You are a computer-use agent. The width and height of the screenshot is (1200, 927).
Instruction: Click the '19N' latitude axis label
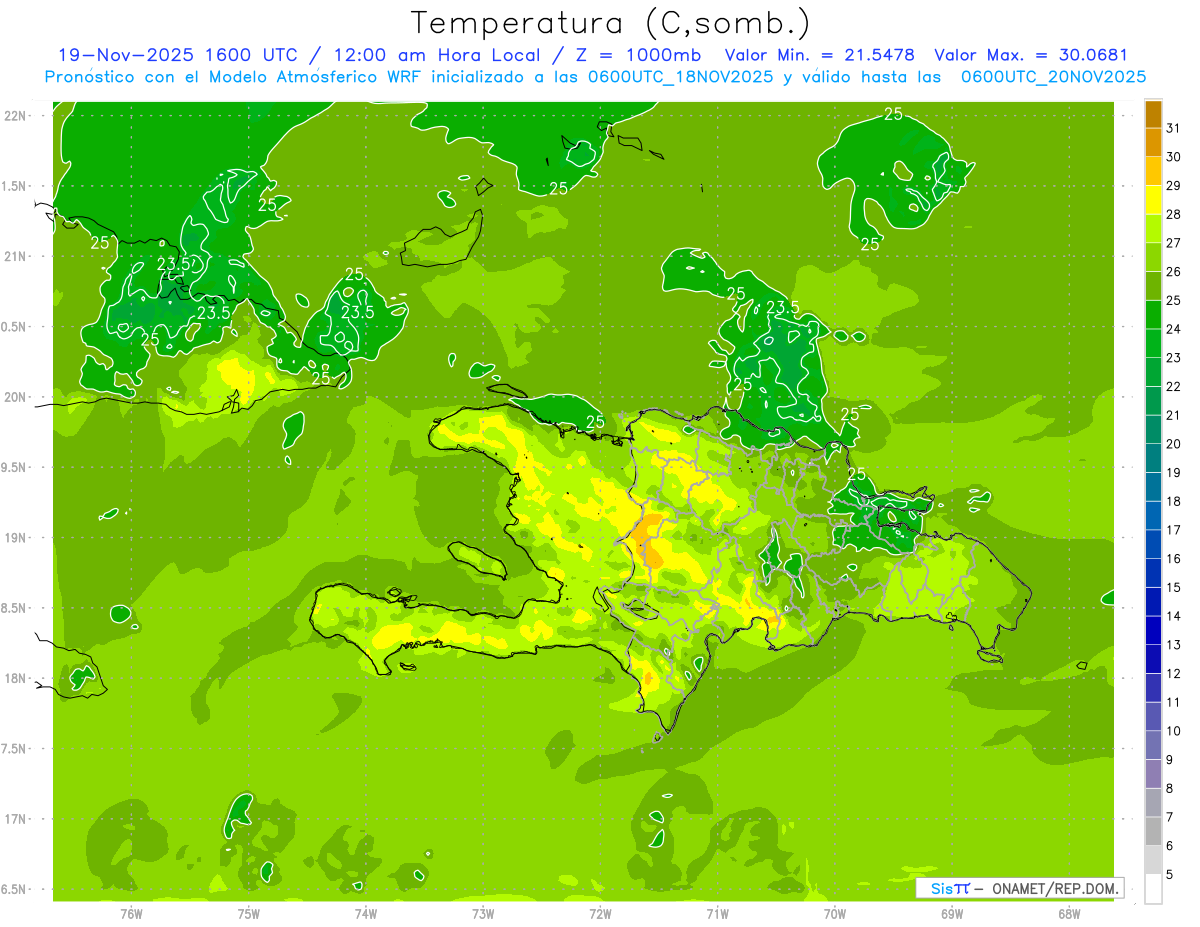click(17, 538)
